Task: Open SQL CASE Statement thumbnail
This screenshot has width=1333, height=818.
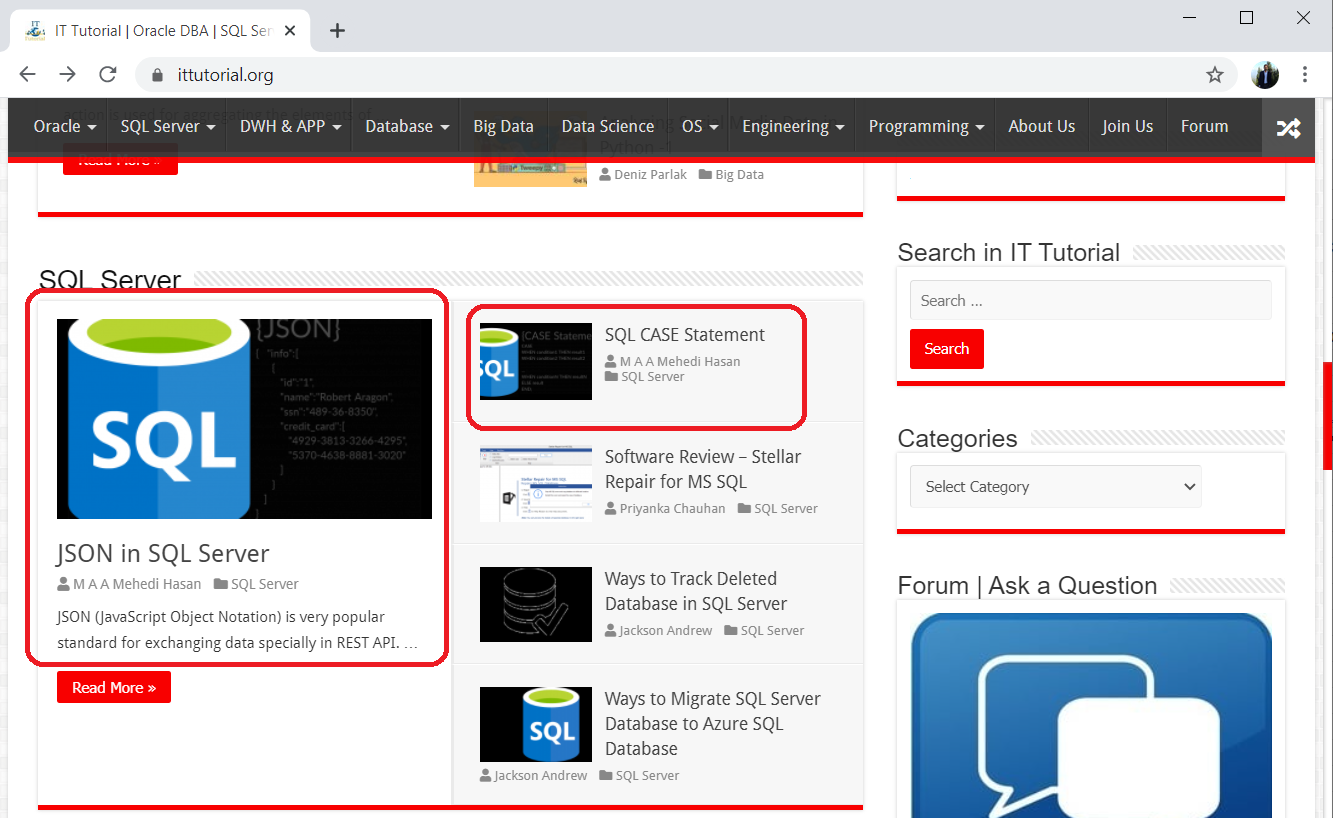Action: pos(536,361)
